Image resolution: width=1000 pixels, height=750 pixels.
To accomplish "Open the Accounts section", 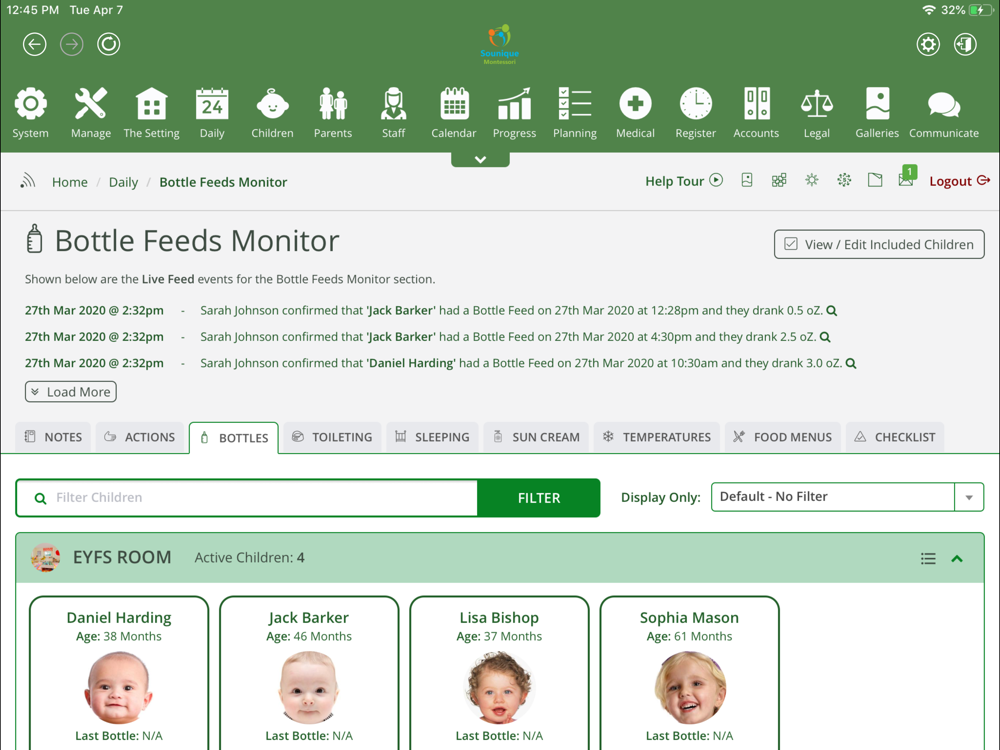I will 756,113.
